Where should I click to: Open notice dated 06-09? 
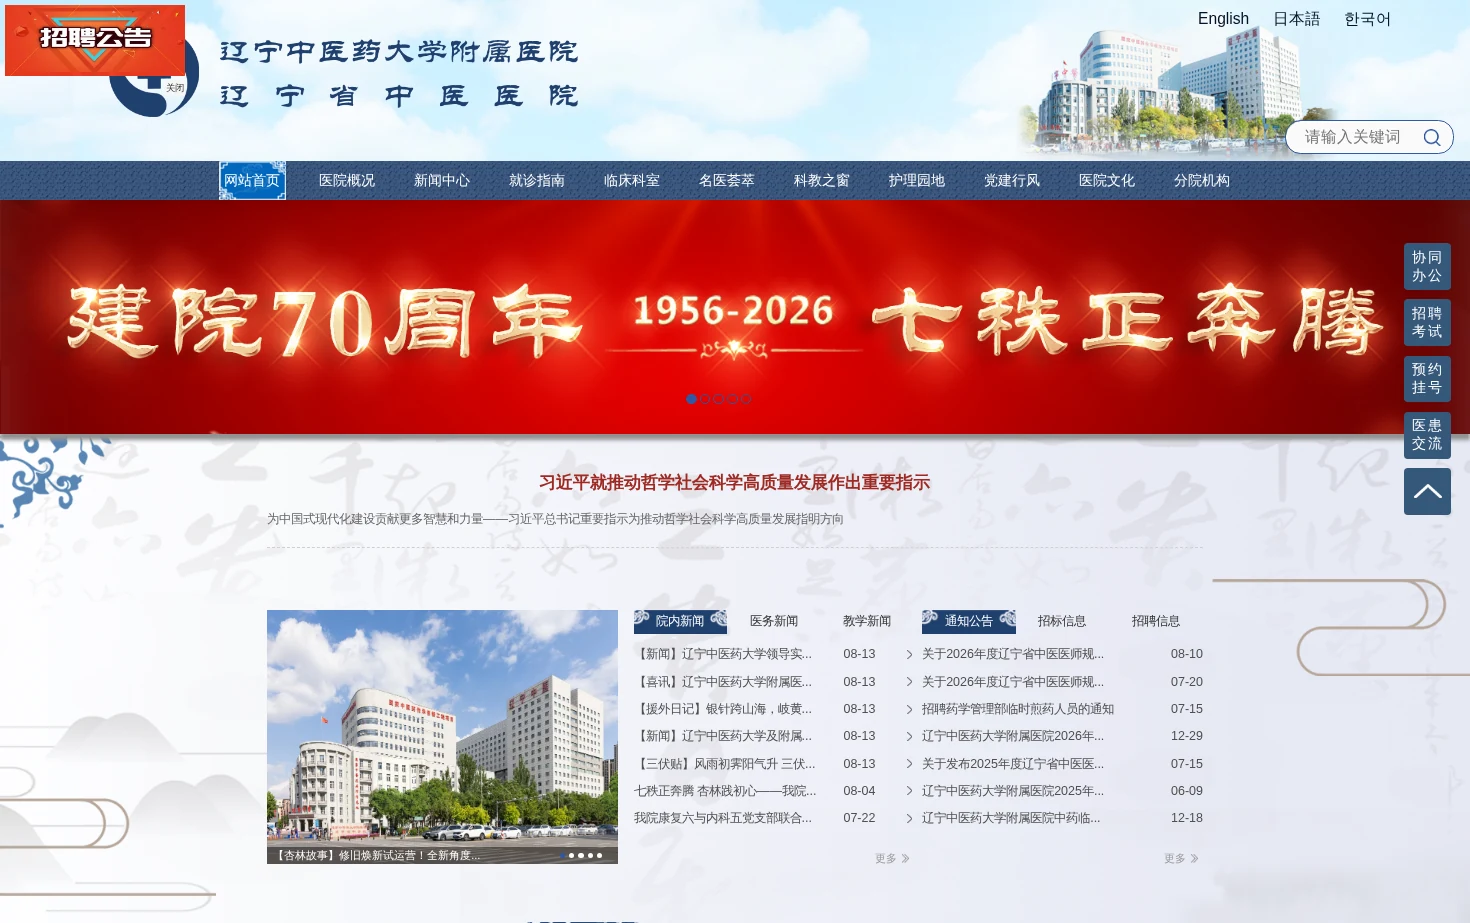tap(1013, 791)
